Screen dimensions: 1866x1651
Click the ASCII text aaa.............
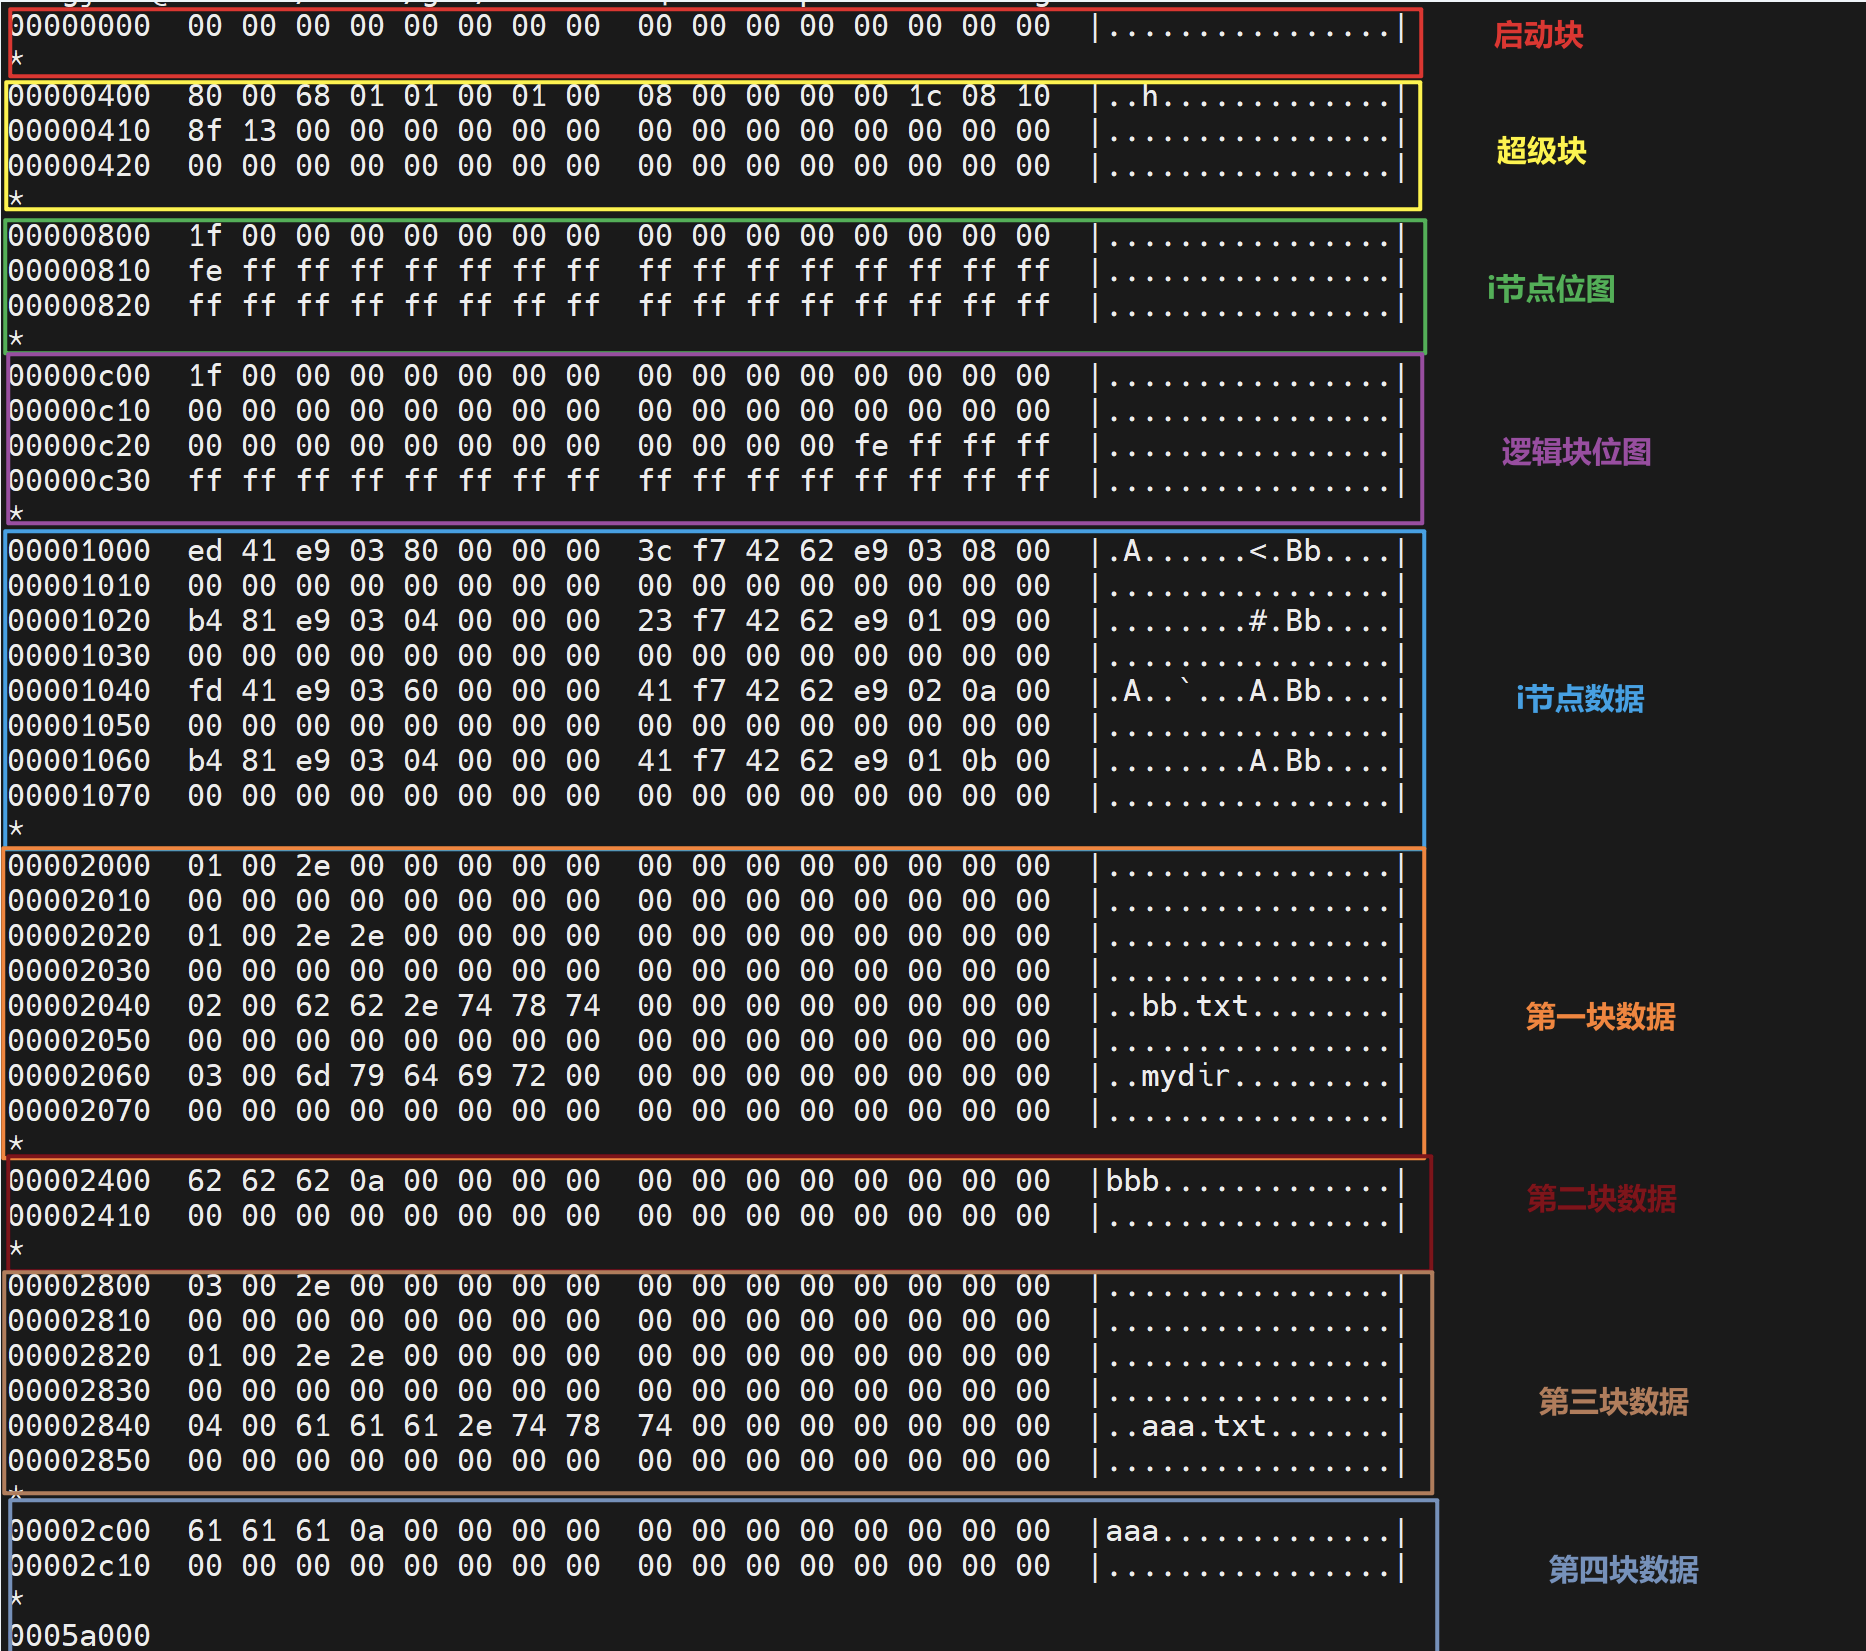tap(1132, 1531)
